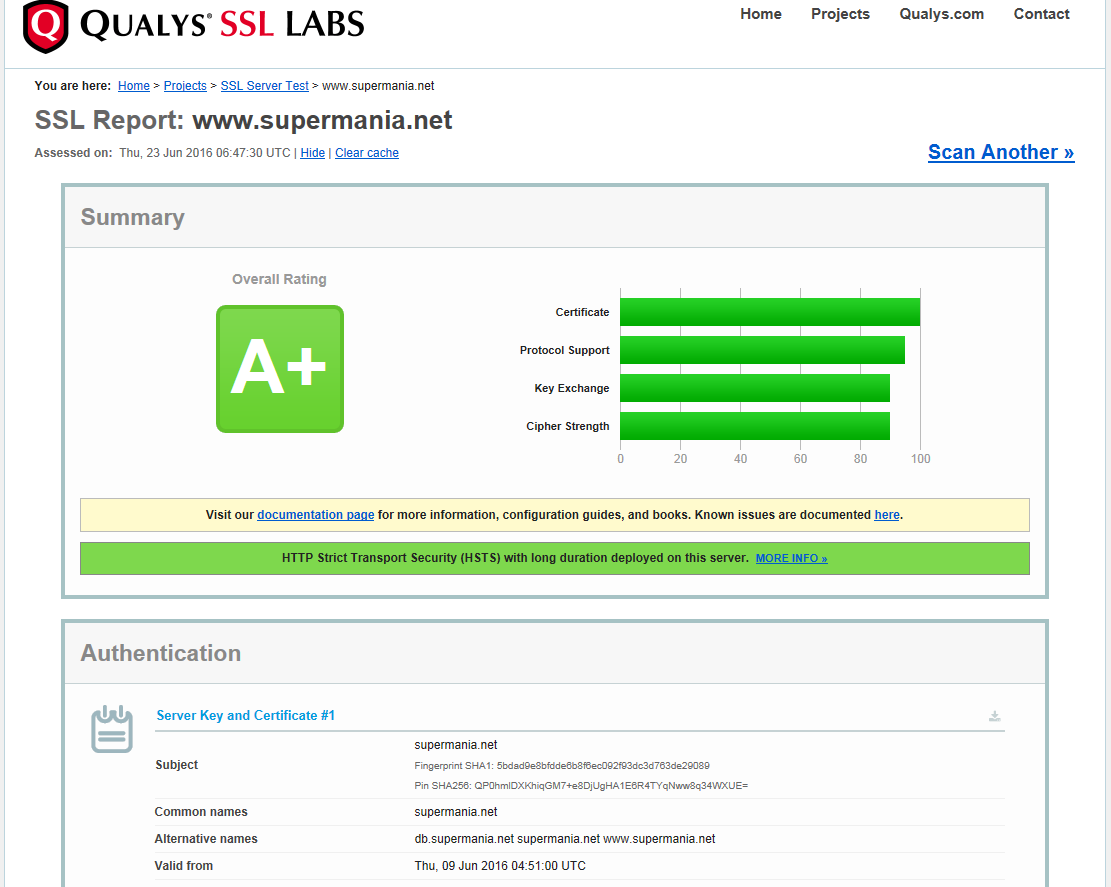Click the Qualys SSL Labs logo
1111x887 pixels.
point(193,26)
